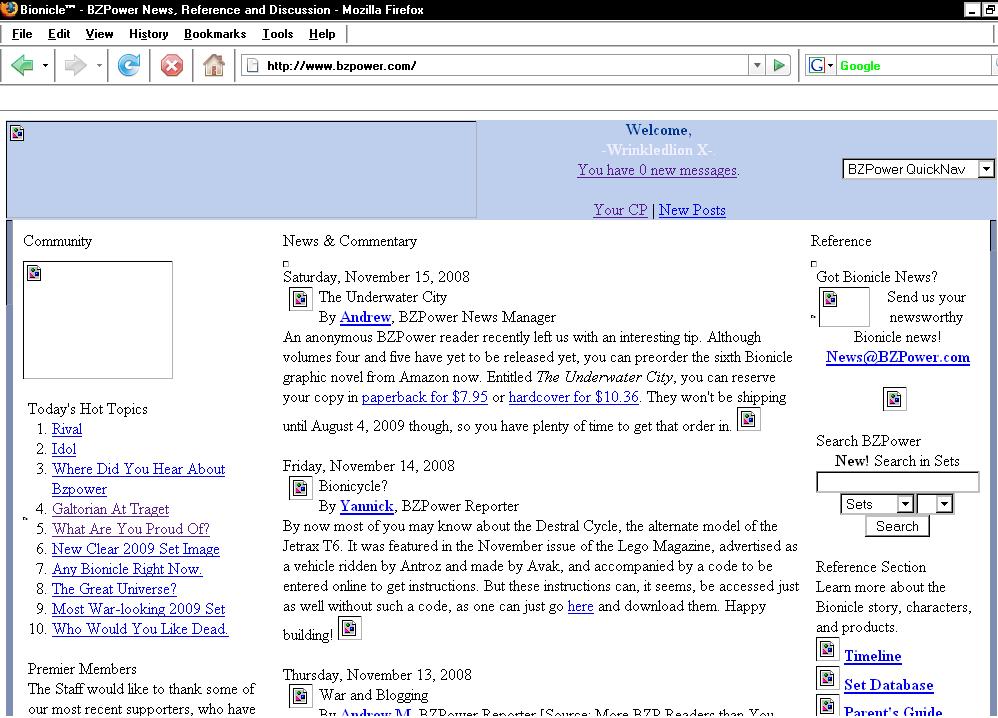Click broken image after 'building!' text
The image size is (998, 718).
349,628
